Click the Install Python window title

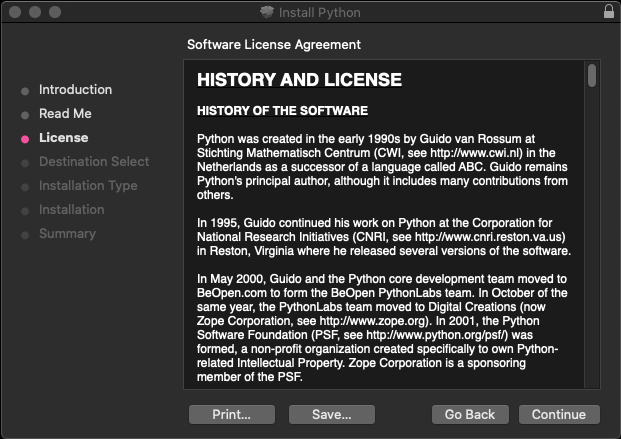(x=320, y=13)
